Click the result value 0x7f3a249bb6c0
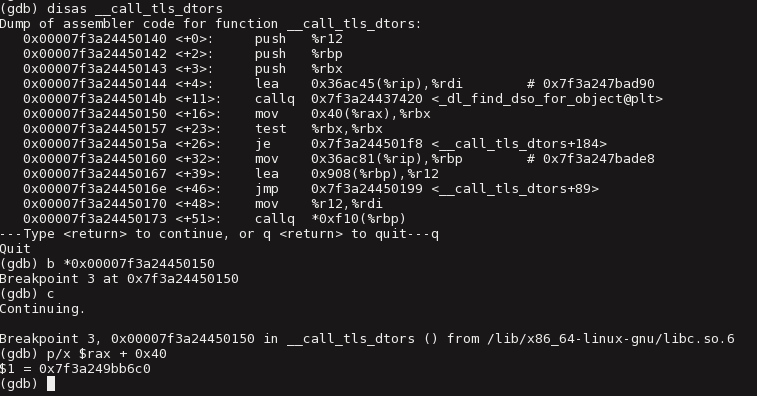Image resolution: width=757 pixels, height=396 pixels. (x=95, y=368)
